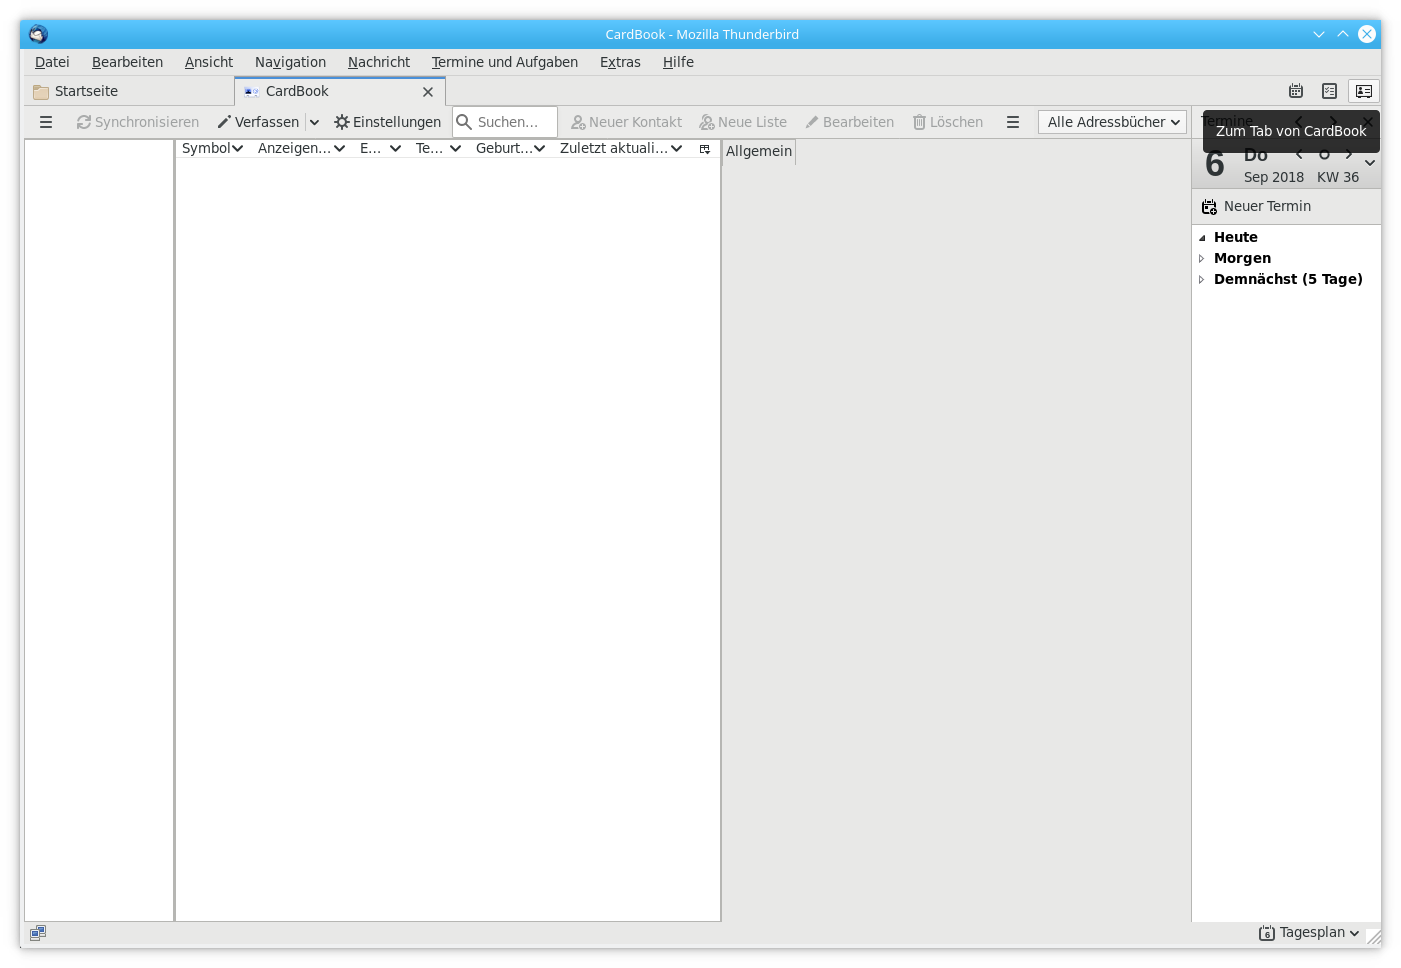The image size is (1401, 968).
Task: Expand Demnächst (5 Tage) section
Action: pos(1202,280)
